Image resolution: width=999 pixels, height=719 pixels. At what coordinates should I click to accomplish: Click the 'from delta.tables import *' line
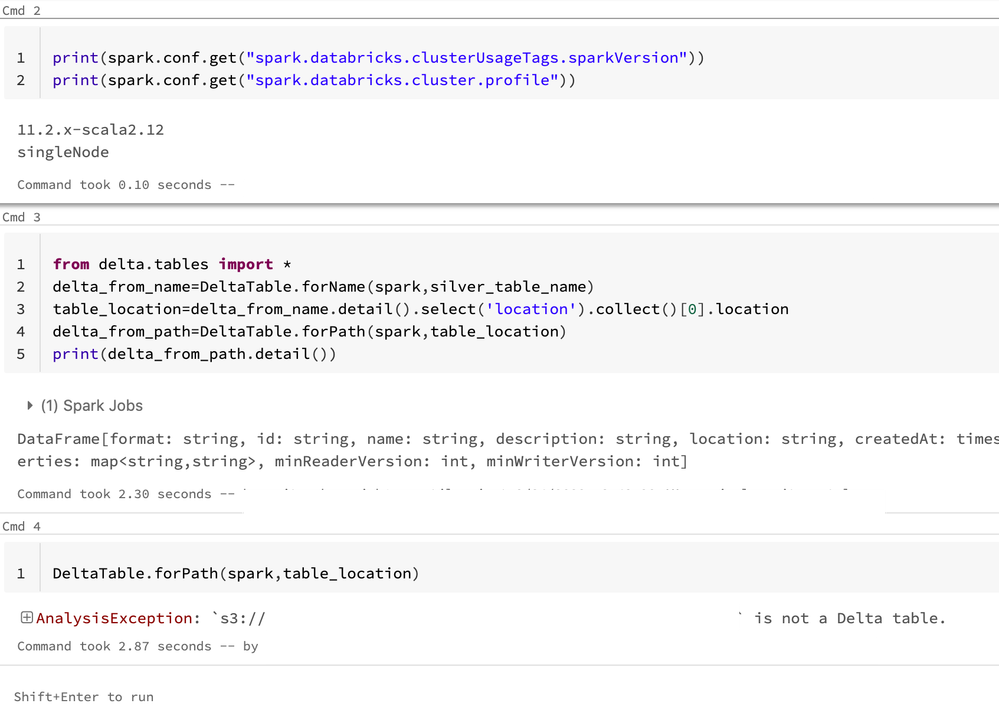click(x=172, y=264)
